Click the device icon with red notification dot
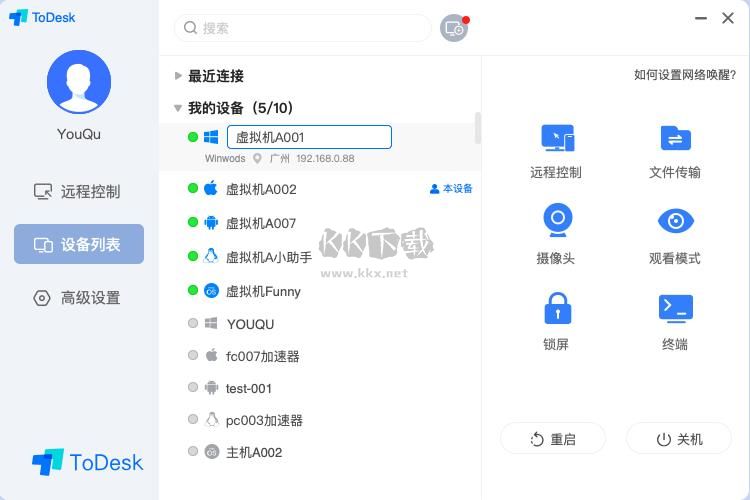750x500 pixels. click(454, 28)
